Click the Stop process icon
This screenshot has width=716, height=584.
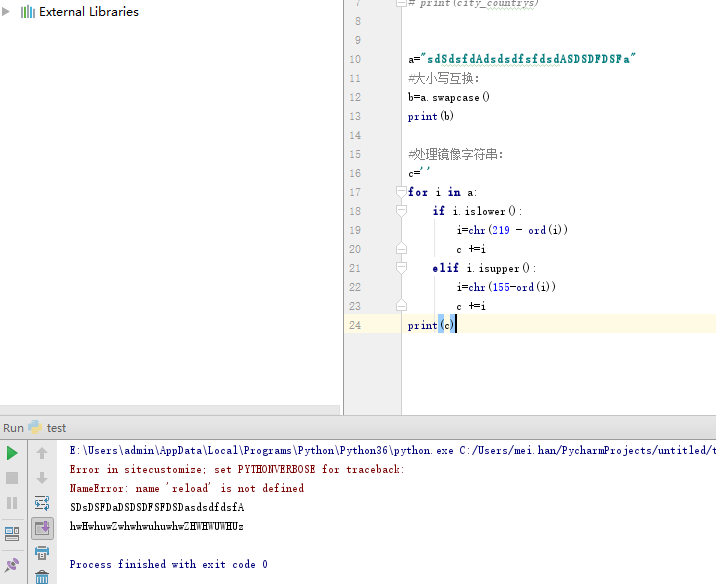tap(12, 479)
